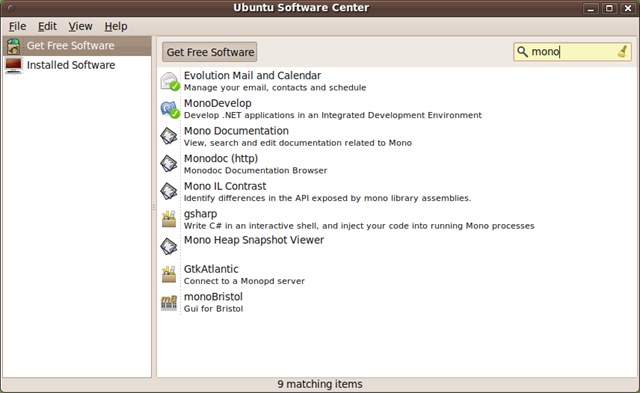Screen dimensions: 640x393
Task: Maximize the Ubuntu Software Center window
Action: pyautogui.click(x=609, y=8)
